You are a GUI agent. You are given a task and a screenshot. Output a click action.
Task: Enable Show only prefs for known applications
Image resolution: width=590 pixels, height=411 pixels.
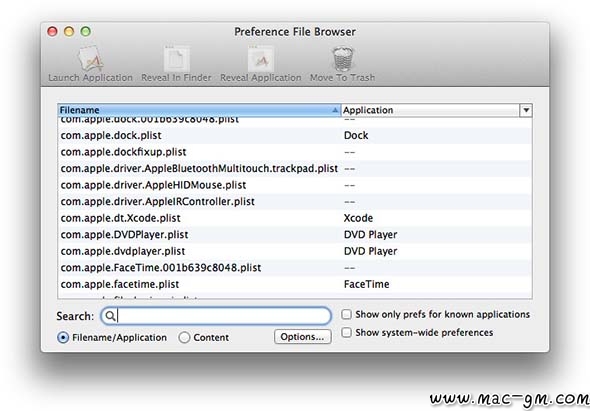pyautogui.click(x=346, y=314)
